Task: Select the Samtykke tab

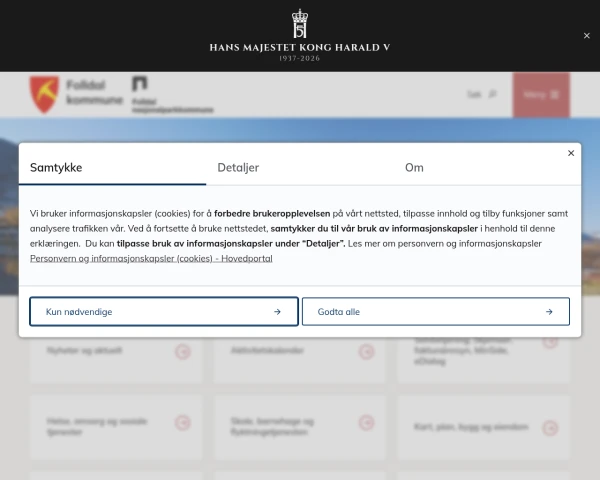Action: point(112,168)
